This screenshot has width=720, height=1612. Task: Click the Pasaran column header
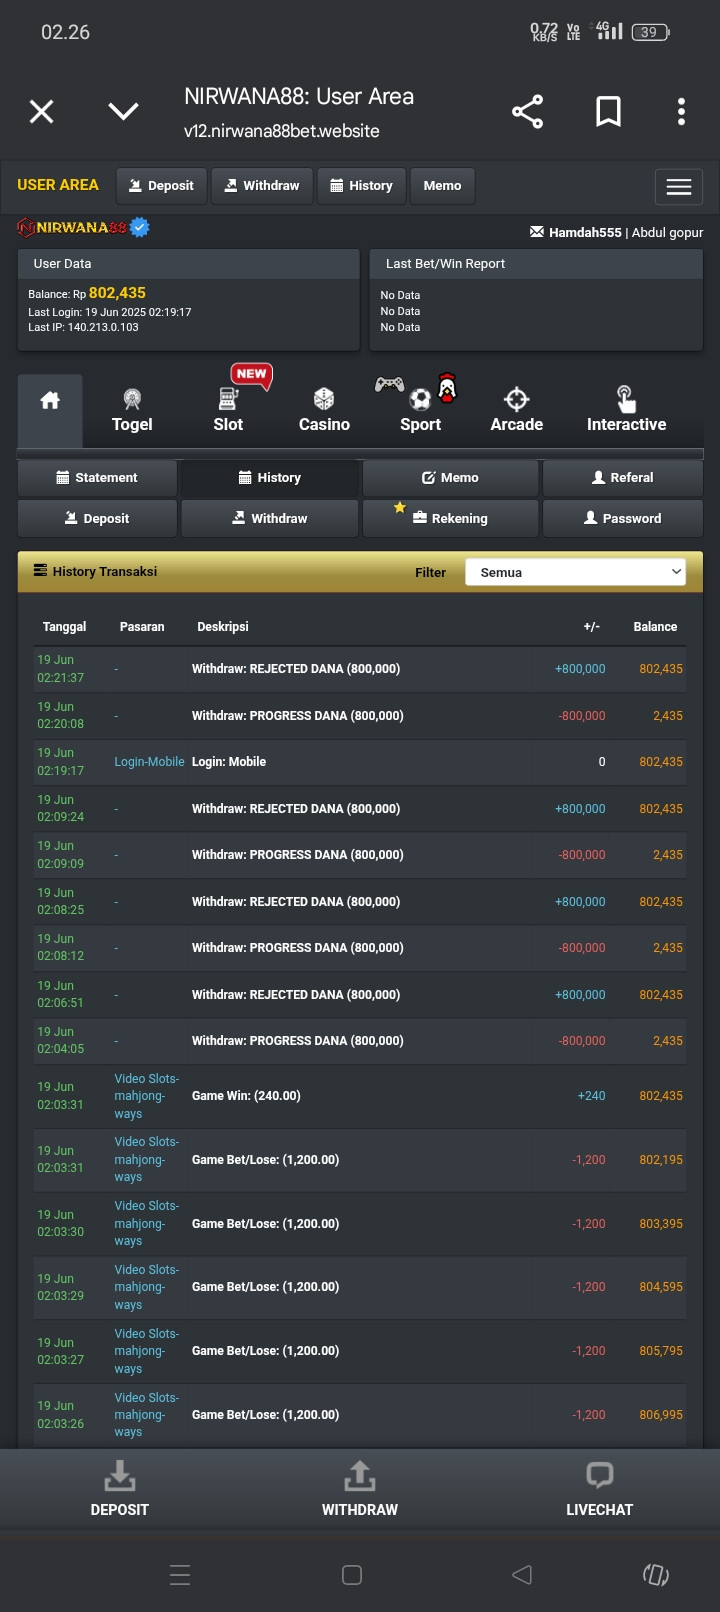[142, 627]
